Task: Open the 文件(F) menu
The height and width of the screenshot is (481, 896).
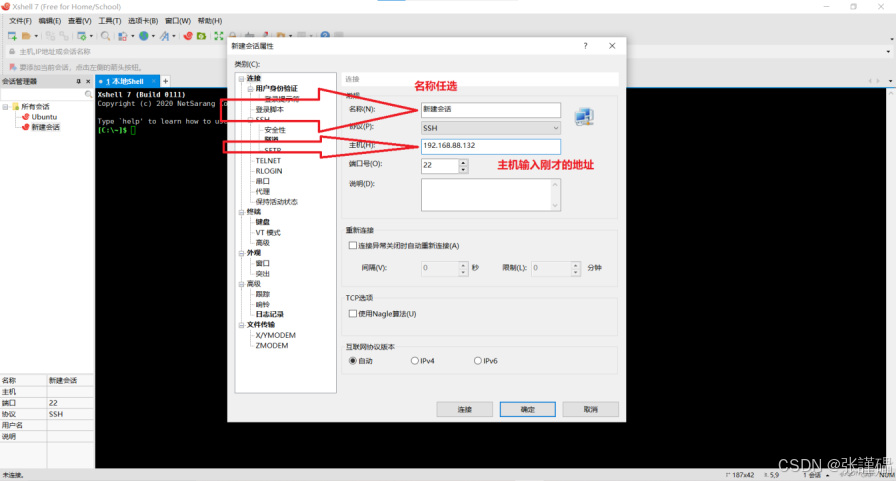Action: point(20,21)
